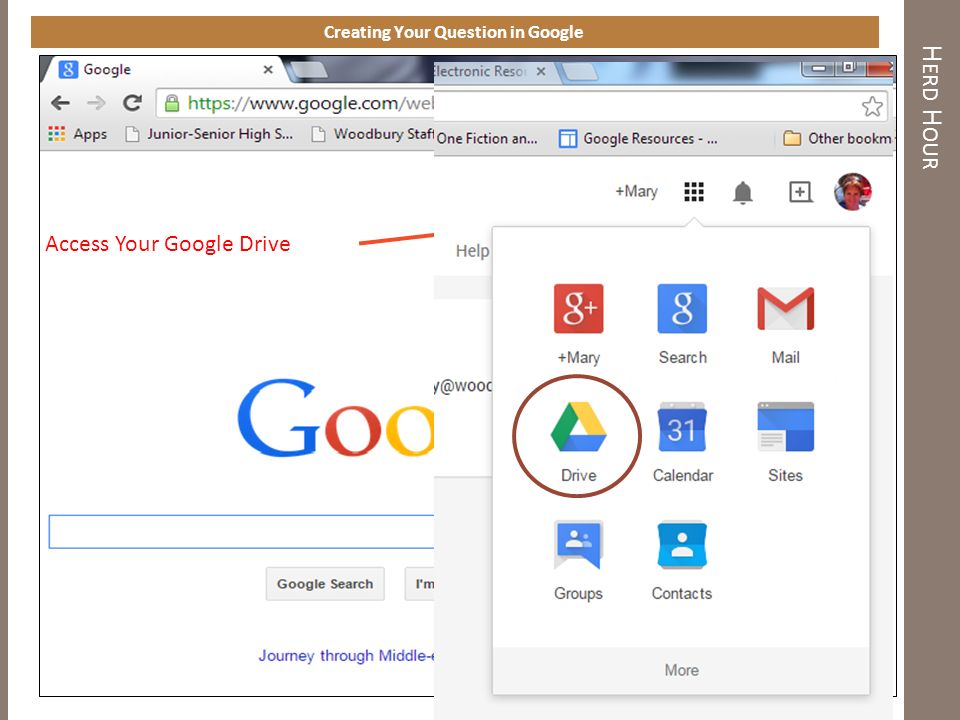Viewport: 960px width, 720px height.
Task: Open the Google+ Mary app icon
Action: [x=579, y=309]
